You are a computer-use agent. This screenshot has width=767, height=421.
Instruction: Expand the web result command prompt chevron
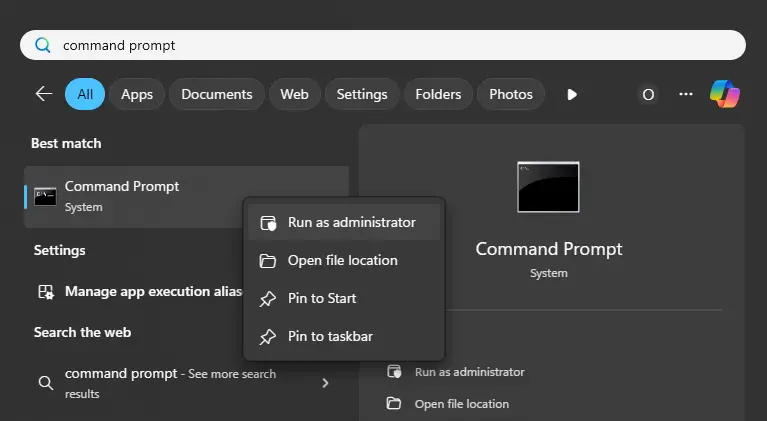point(325,383)
